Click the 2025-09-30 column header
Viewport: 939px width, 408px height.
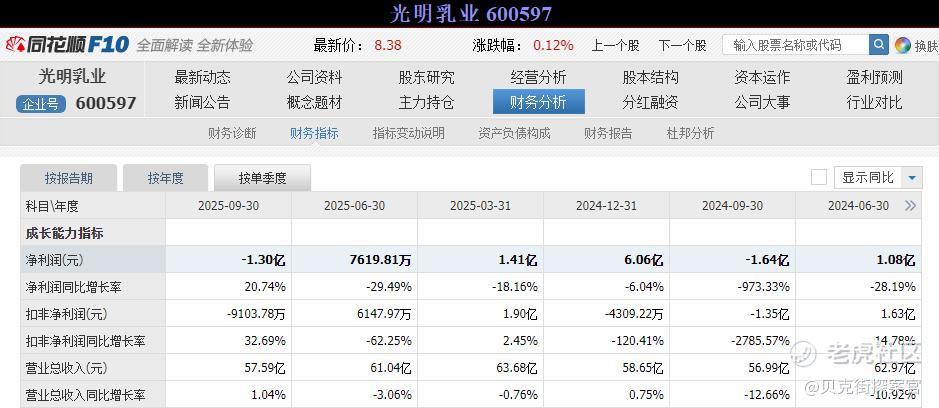(x=229, y=206)
